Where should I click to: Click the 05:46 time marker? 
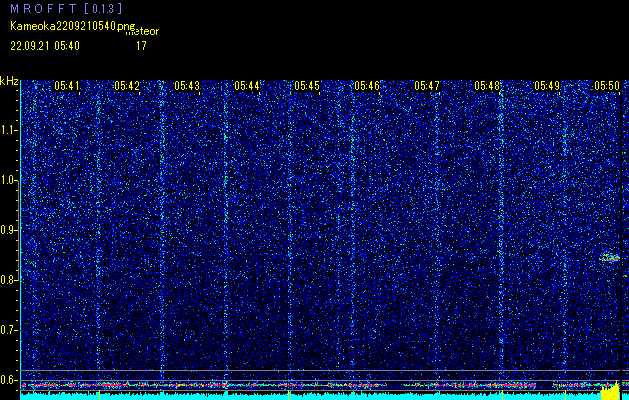tap(367, 85)
